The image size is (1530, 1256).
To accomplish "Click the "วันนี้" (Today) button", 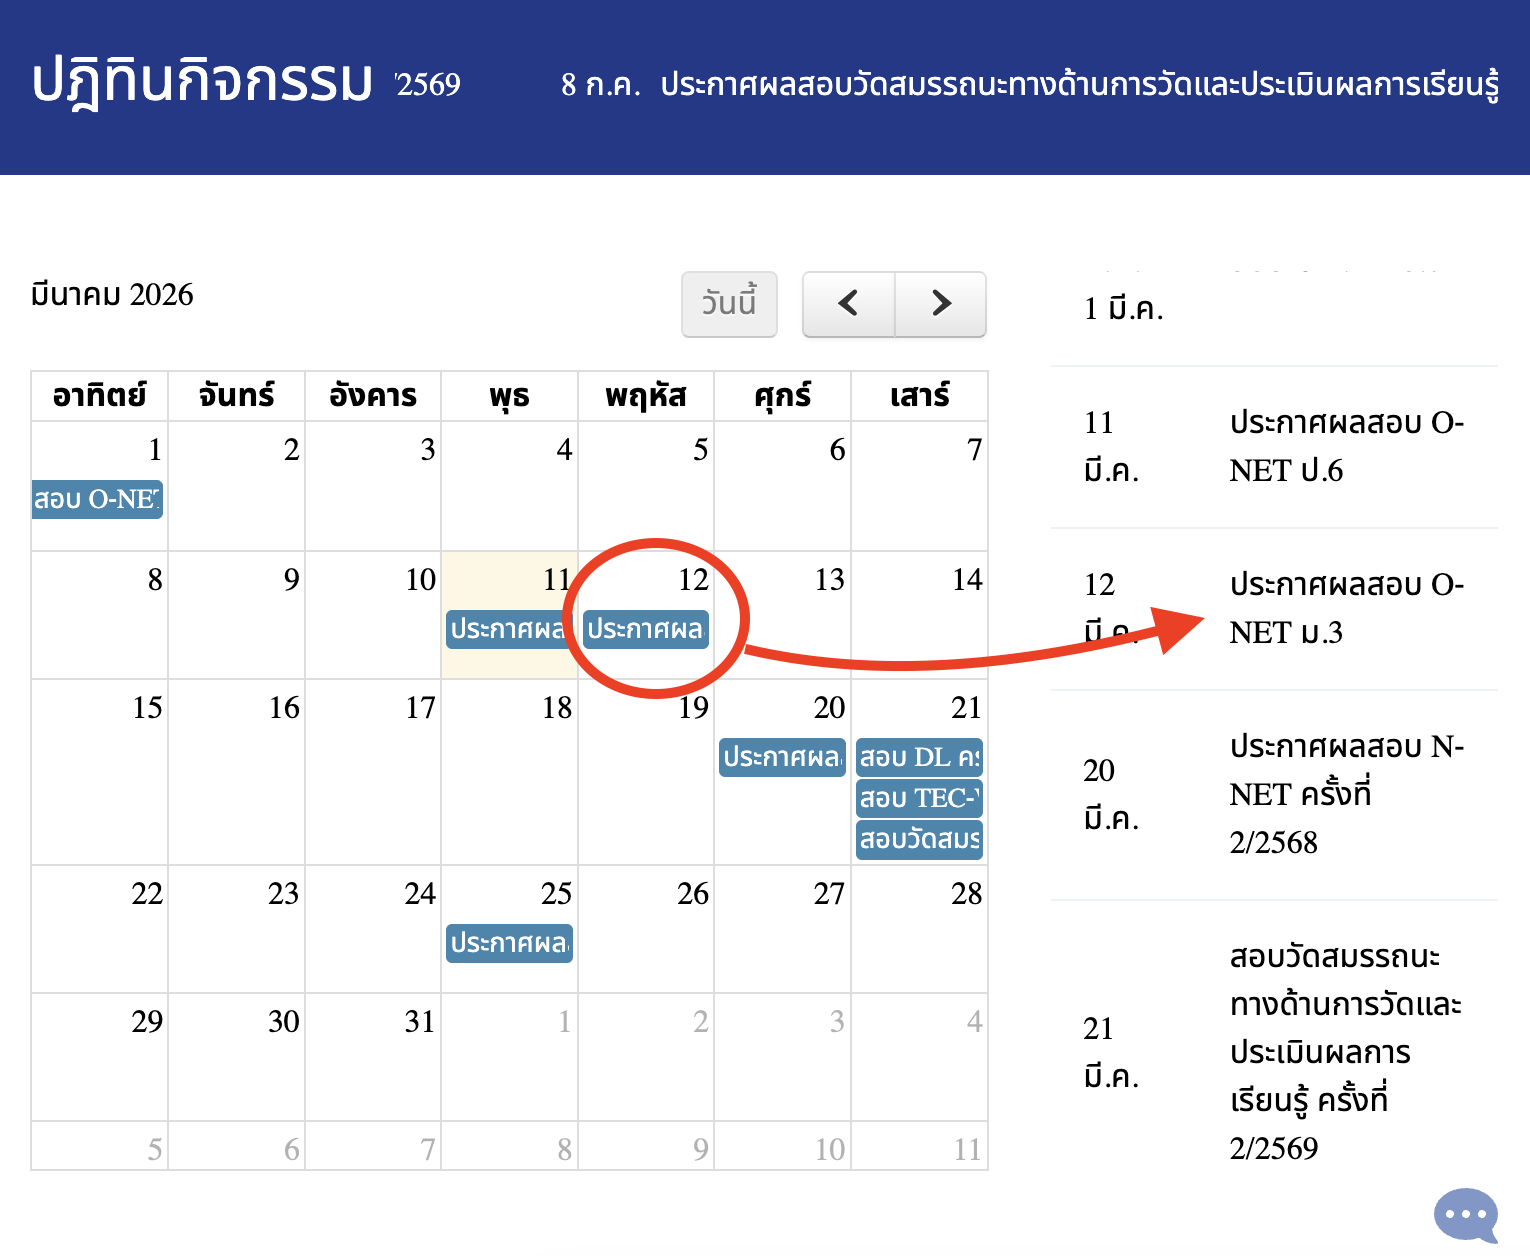I will coord(729,304).
